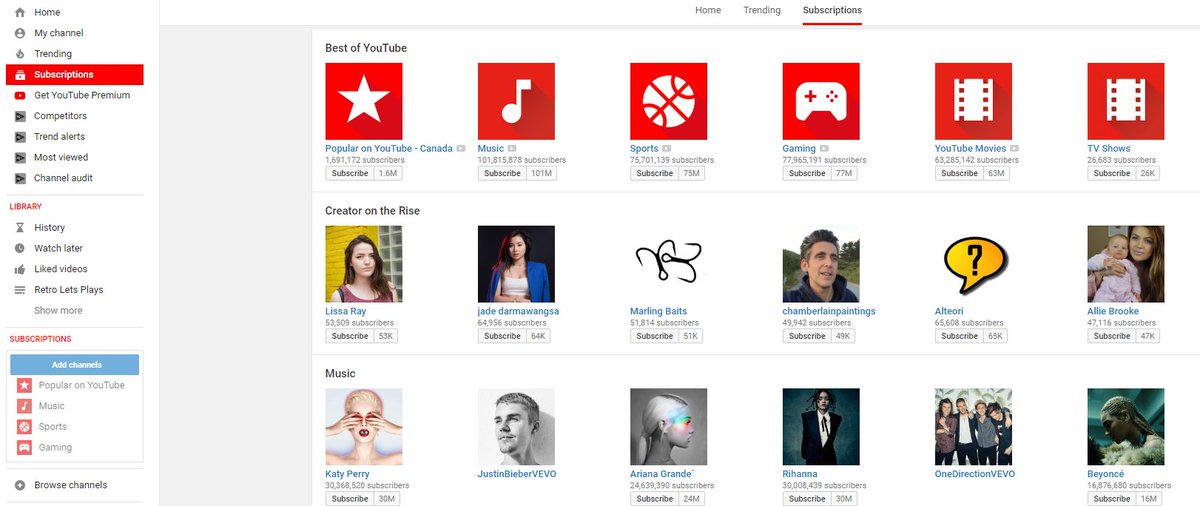
Task: Click the Beyoncé profile thumbnail
Action: (x=1126, y=427)
